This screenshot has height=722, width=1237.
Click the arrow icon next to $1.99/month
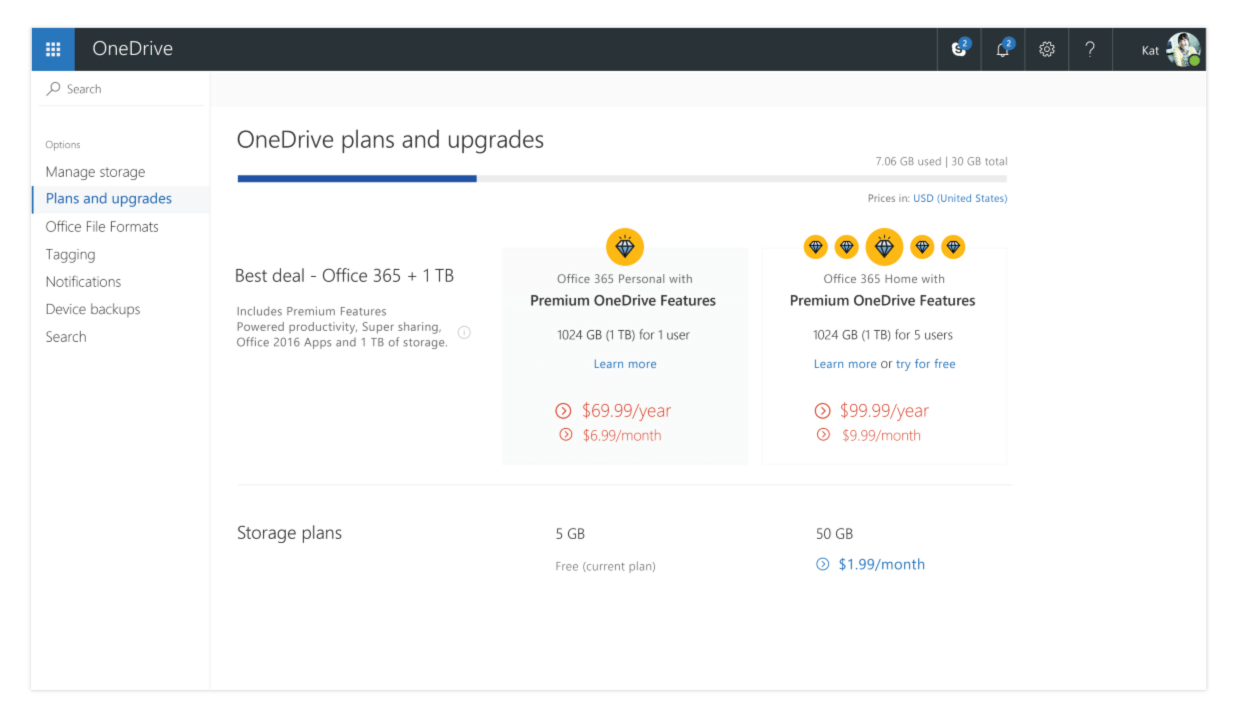[823, 564]
